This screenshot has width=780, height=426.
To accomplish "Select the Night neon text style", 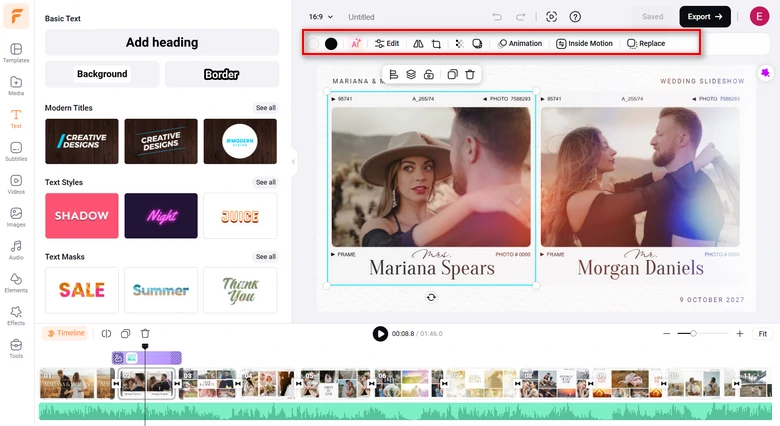I will coord(161,216).
